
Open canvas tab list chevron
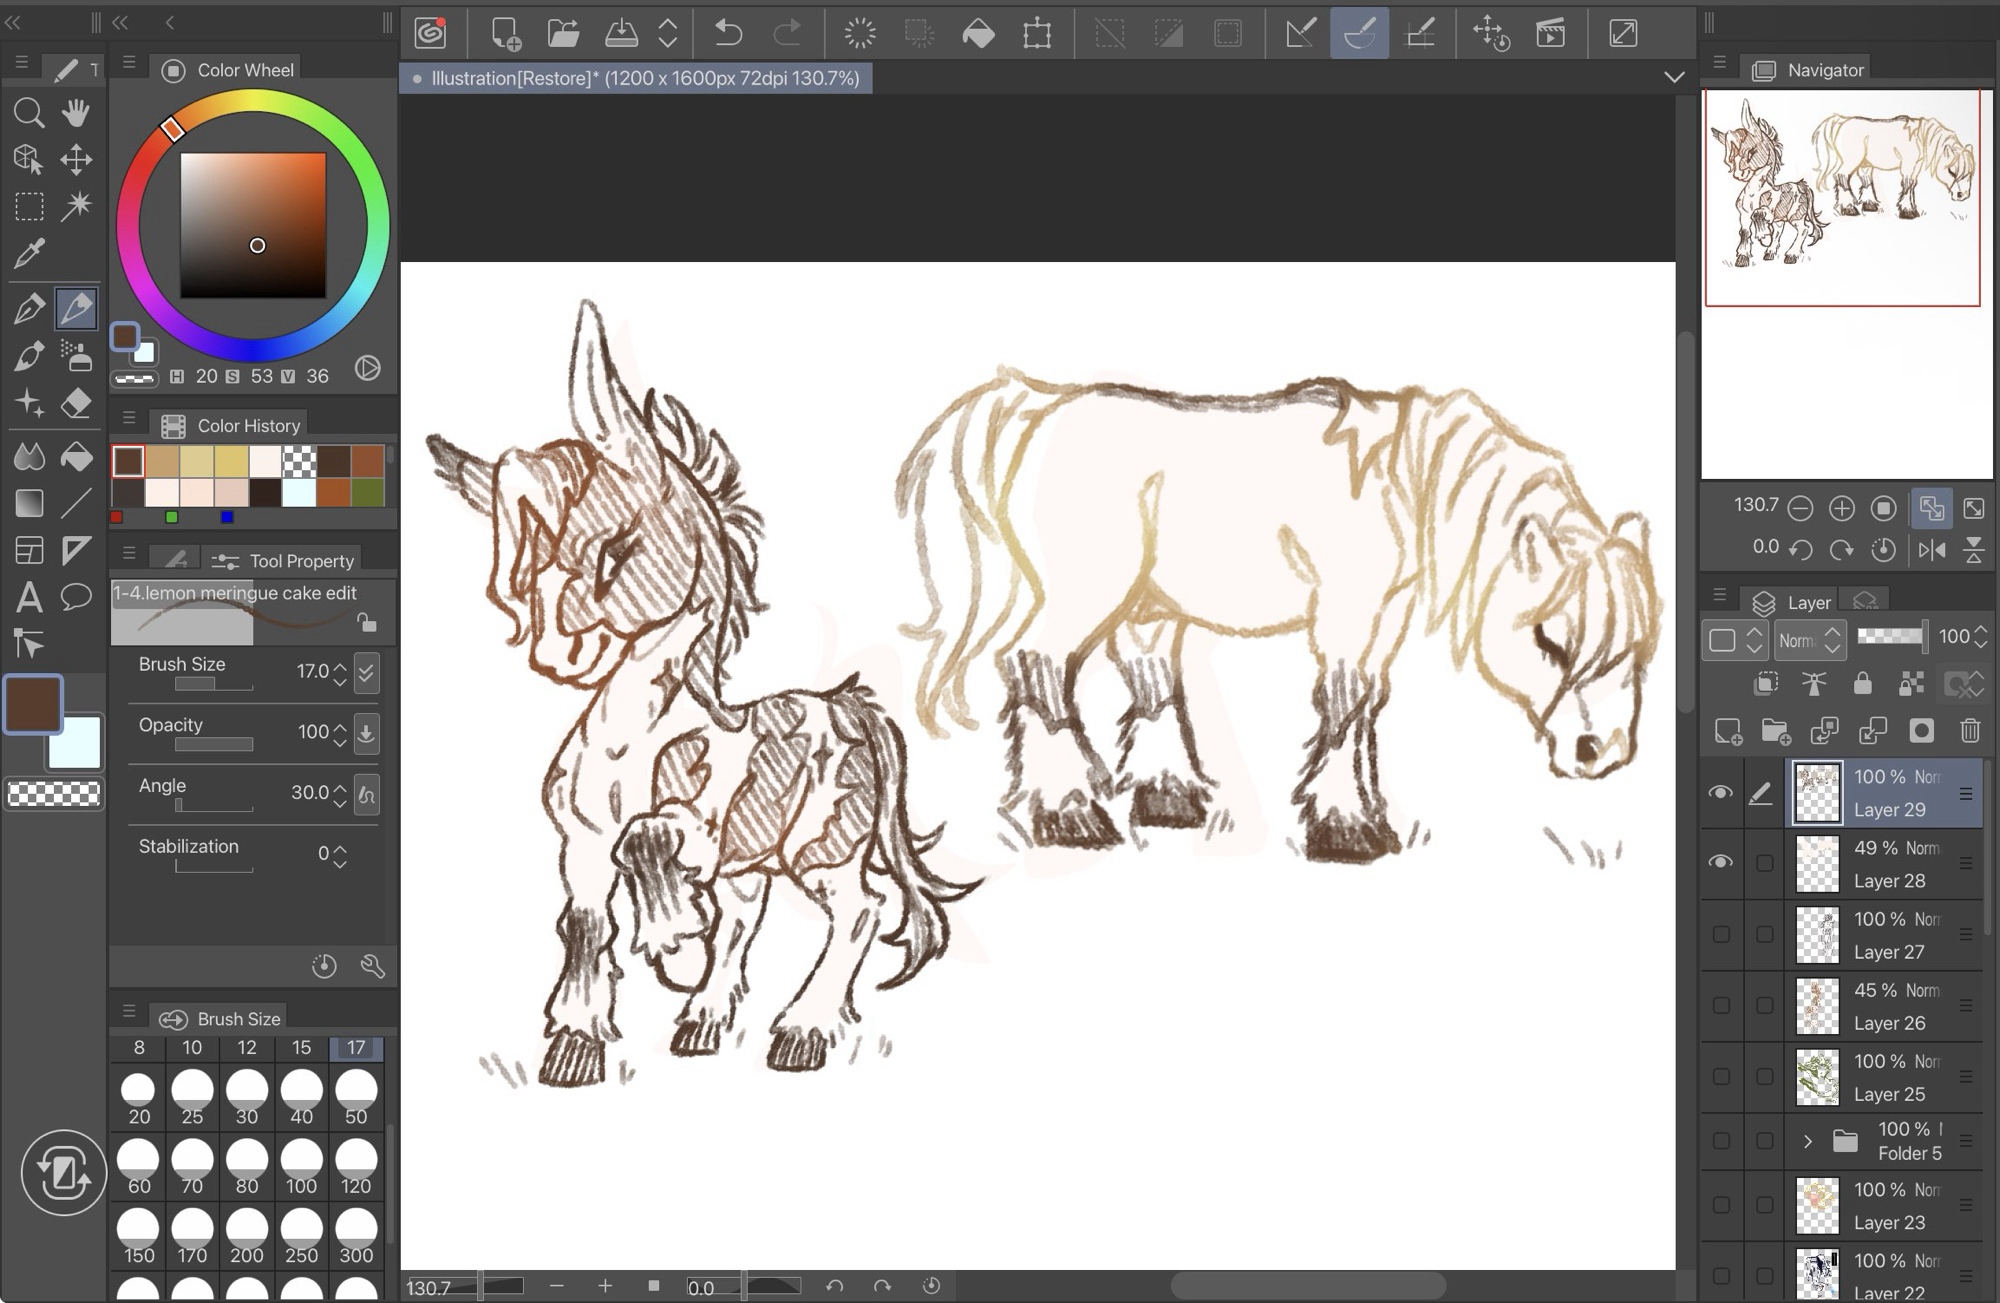[x=1674, y=77]
